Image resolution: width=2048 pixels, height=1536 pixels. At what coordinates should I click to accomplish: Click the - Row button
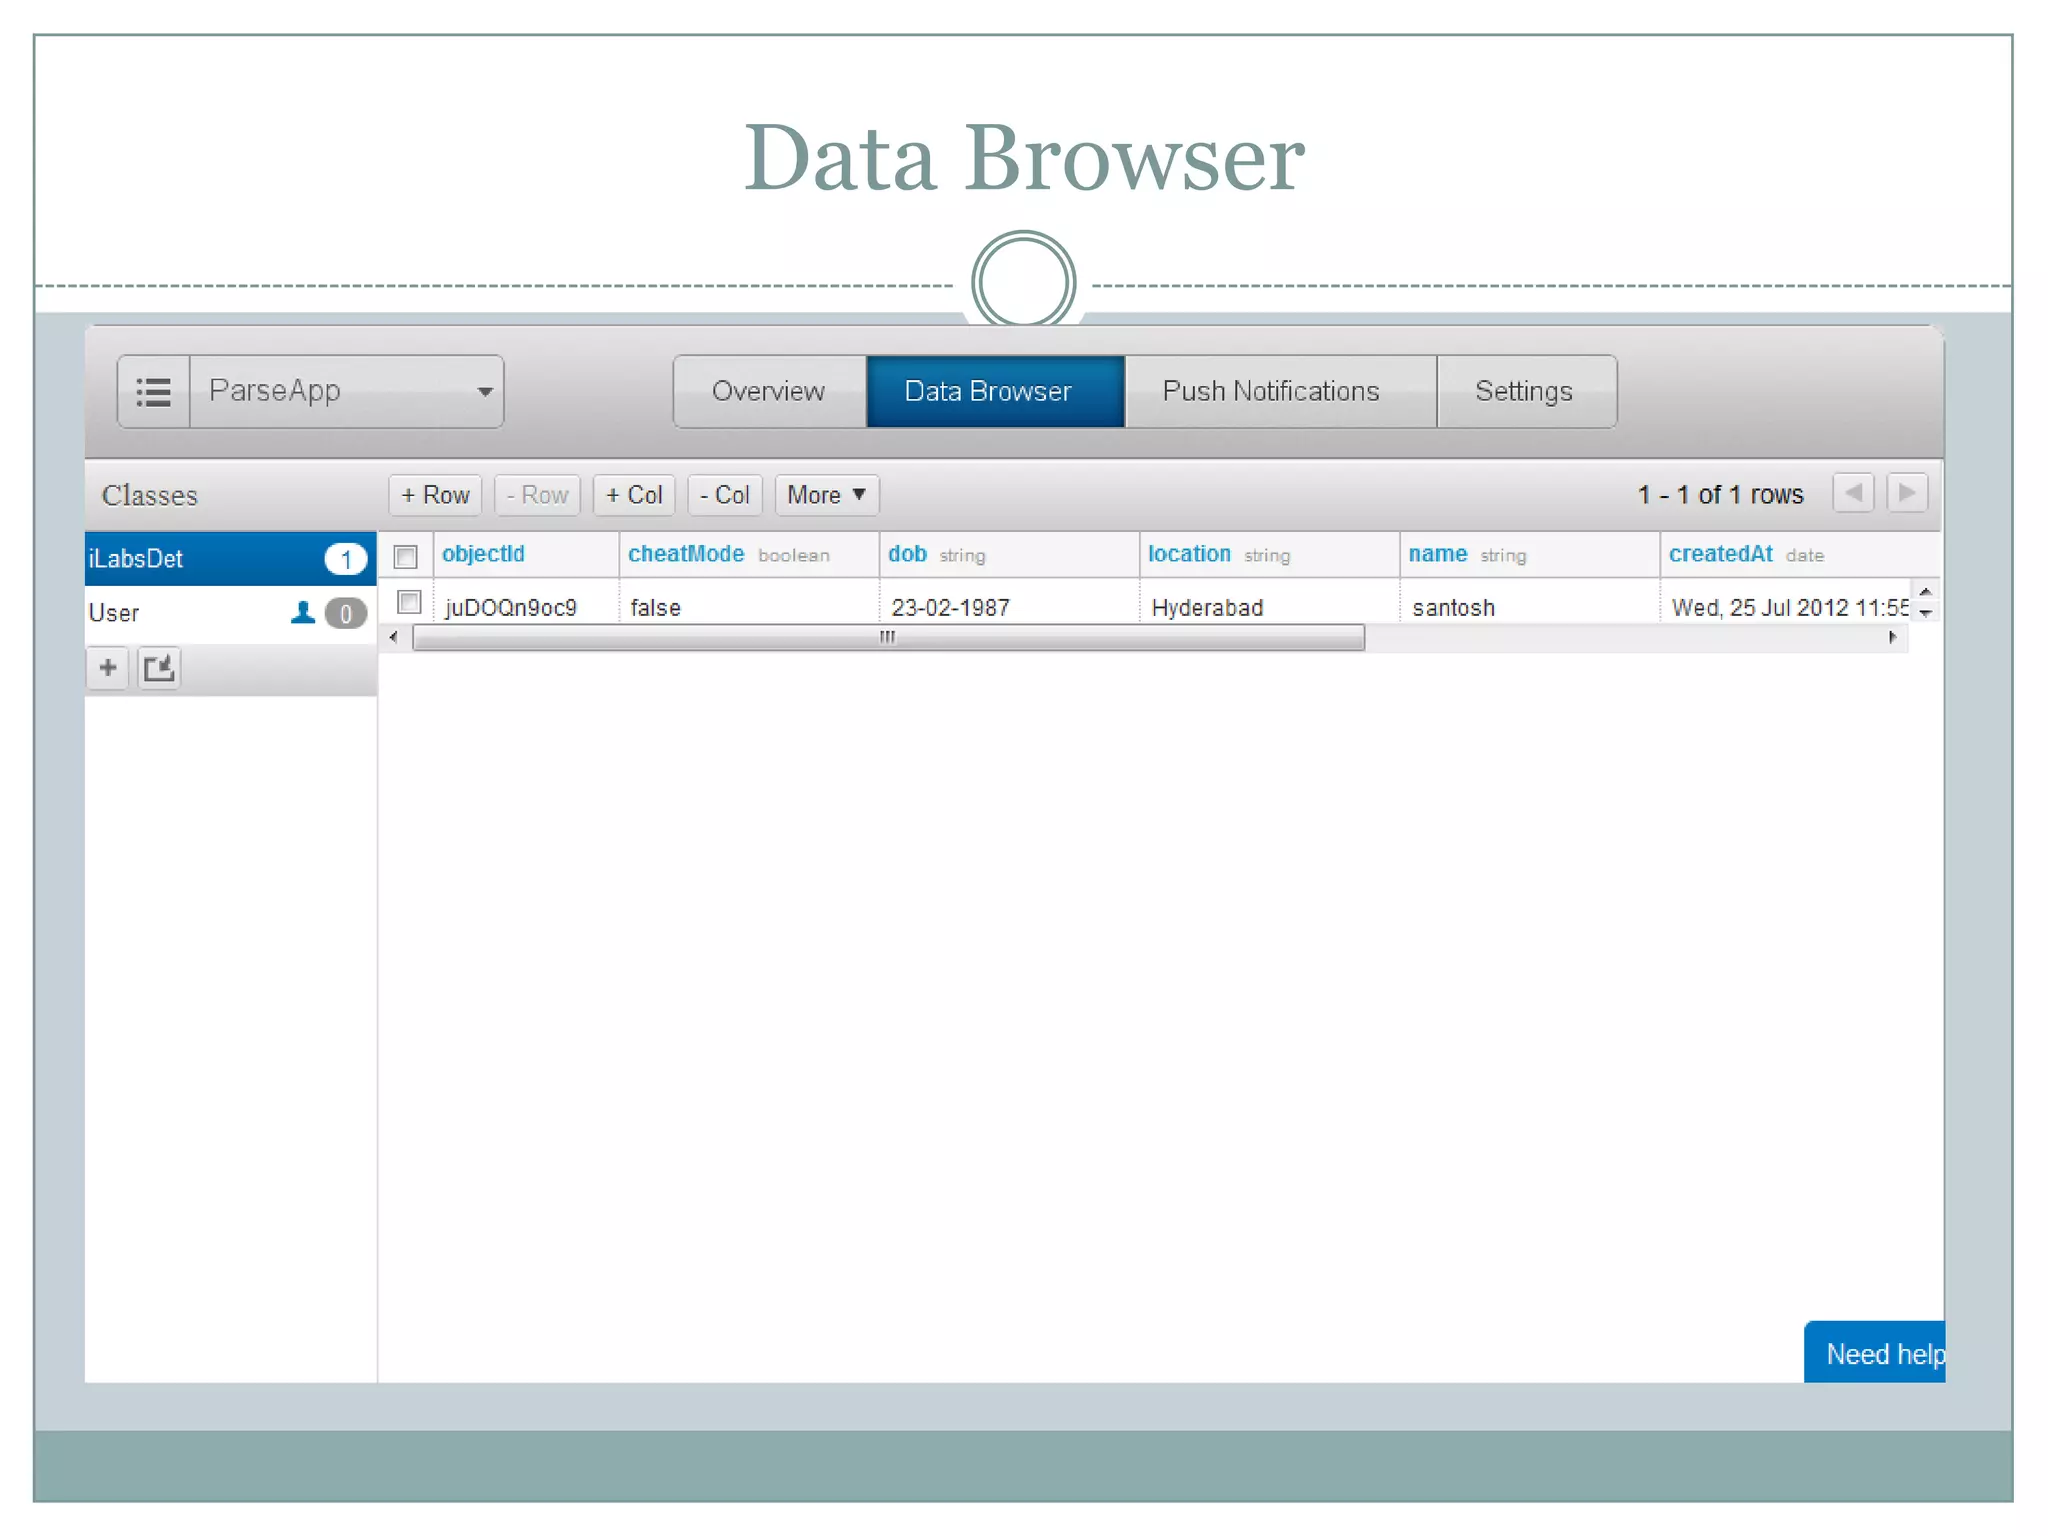tap(537, 495)
